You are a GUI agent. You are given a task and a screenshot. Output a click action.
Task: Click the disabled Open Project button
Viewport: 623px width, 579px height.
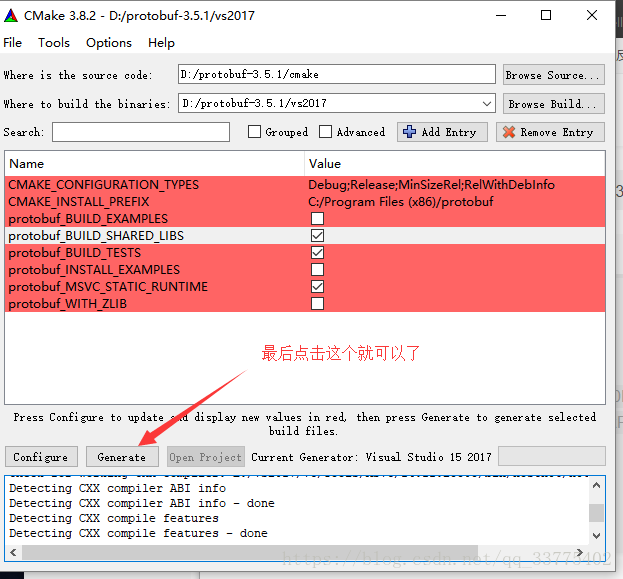coord(205,457)
